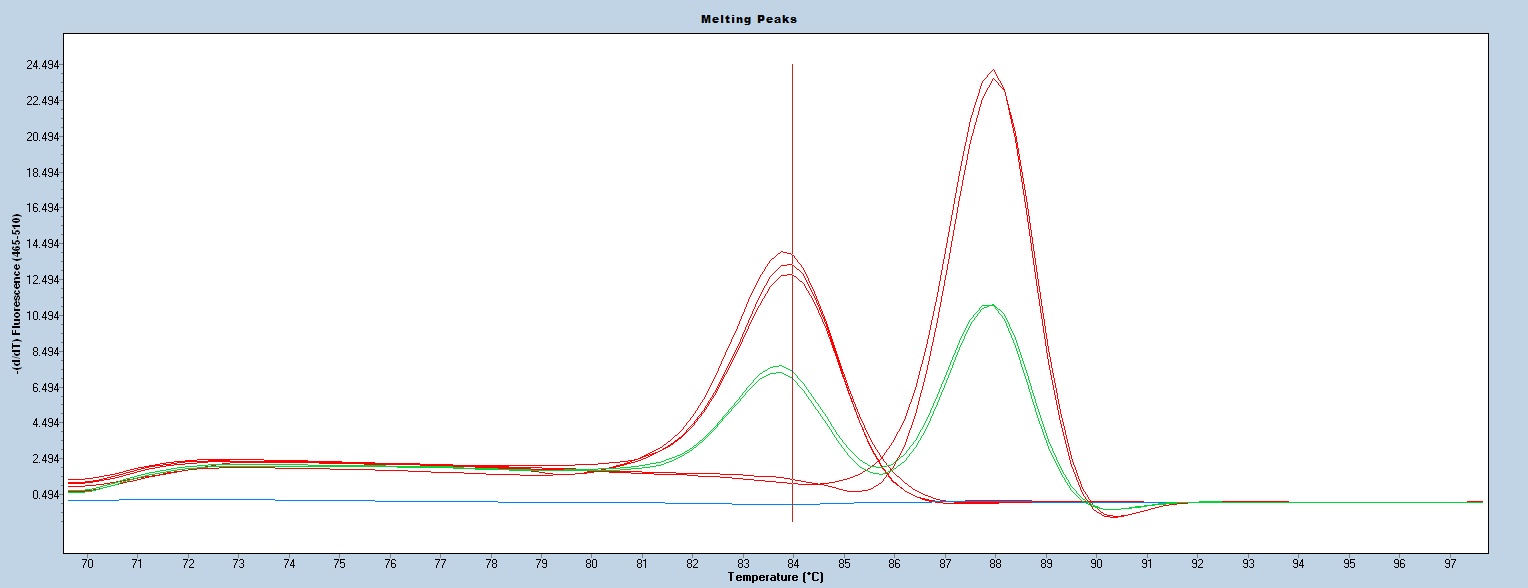Click the highest red peak near 83.8°C
The height and width of the screenshot is (588, 1528).
pos(783,252)
